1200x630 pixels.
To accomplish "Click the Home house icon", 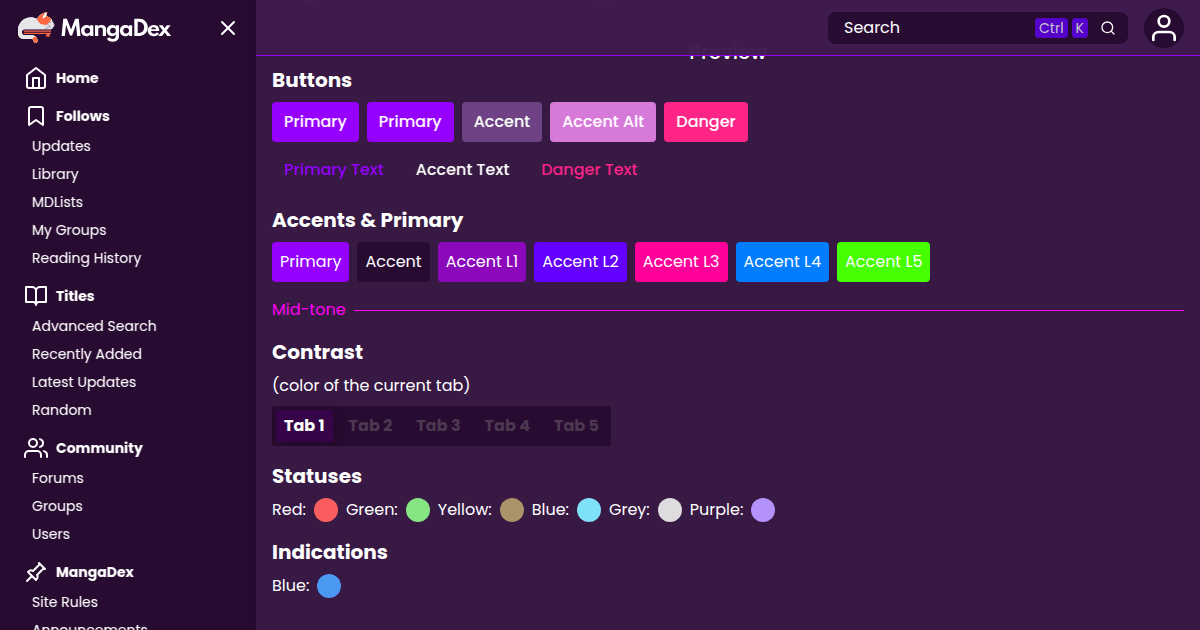I will coord(36,78).
